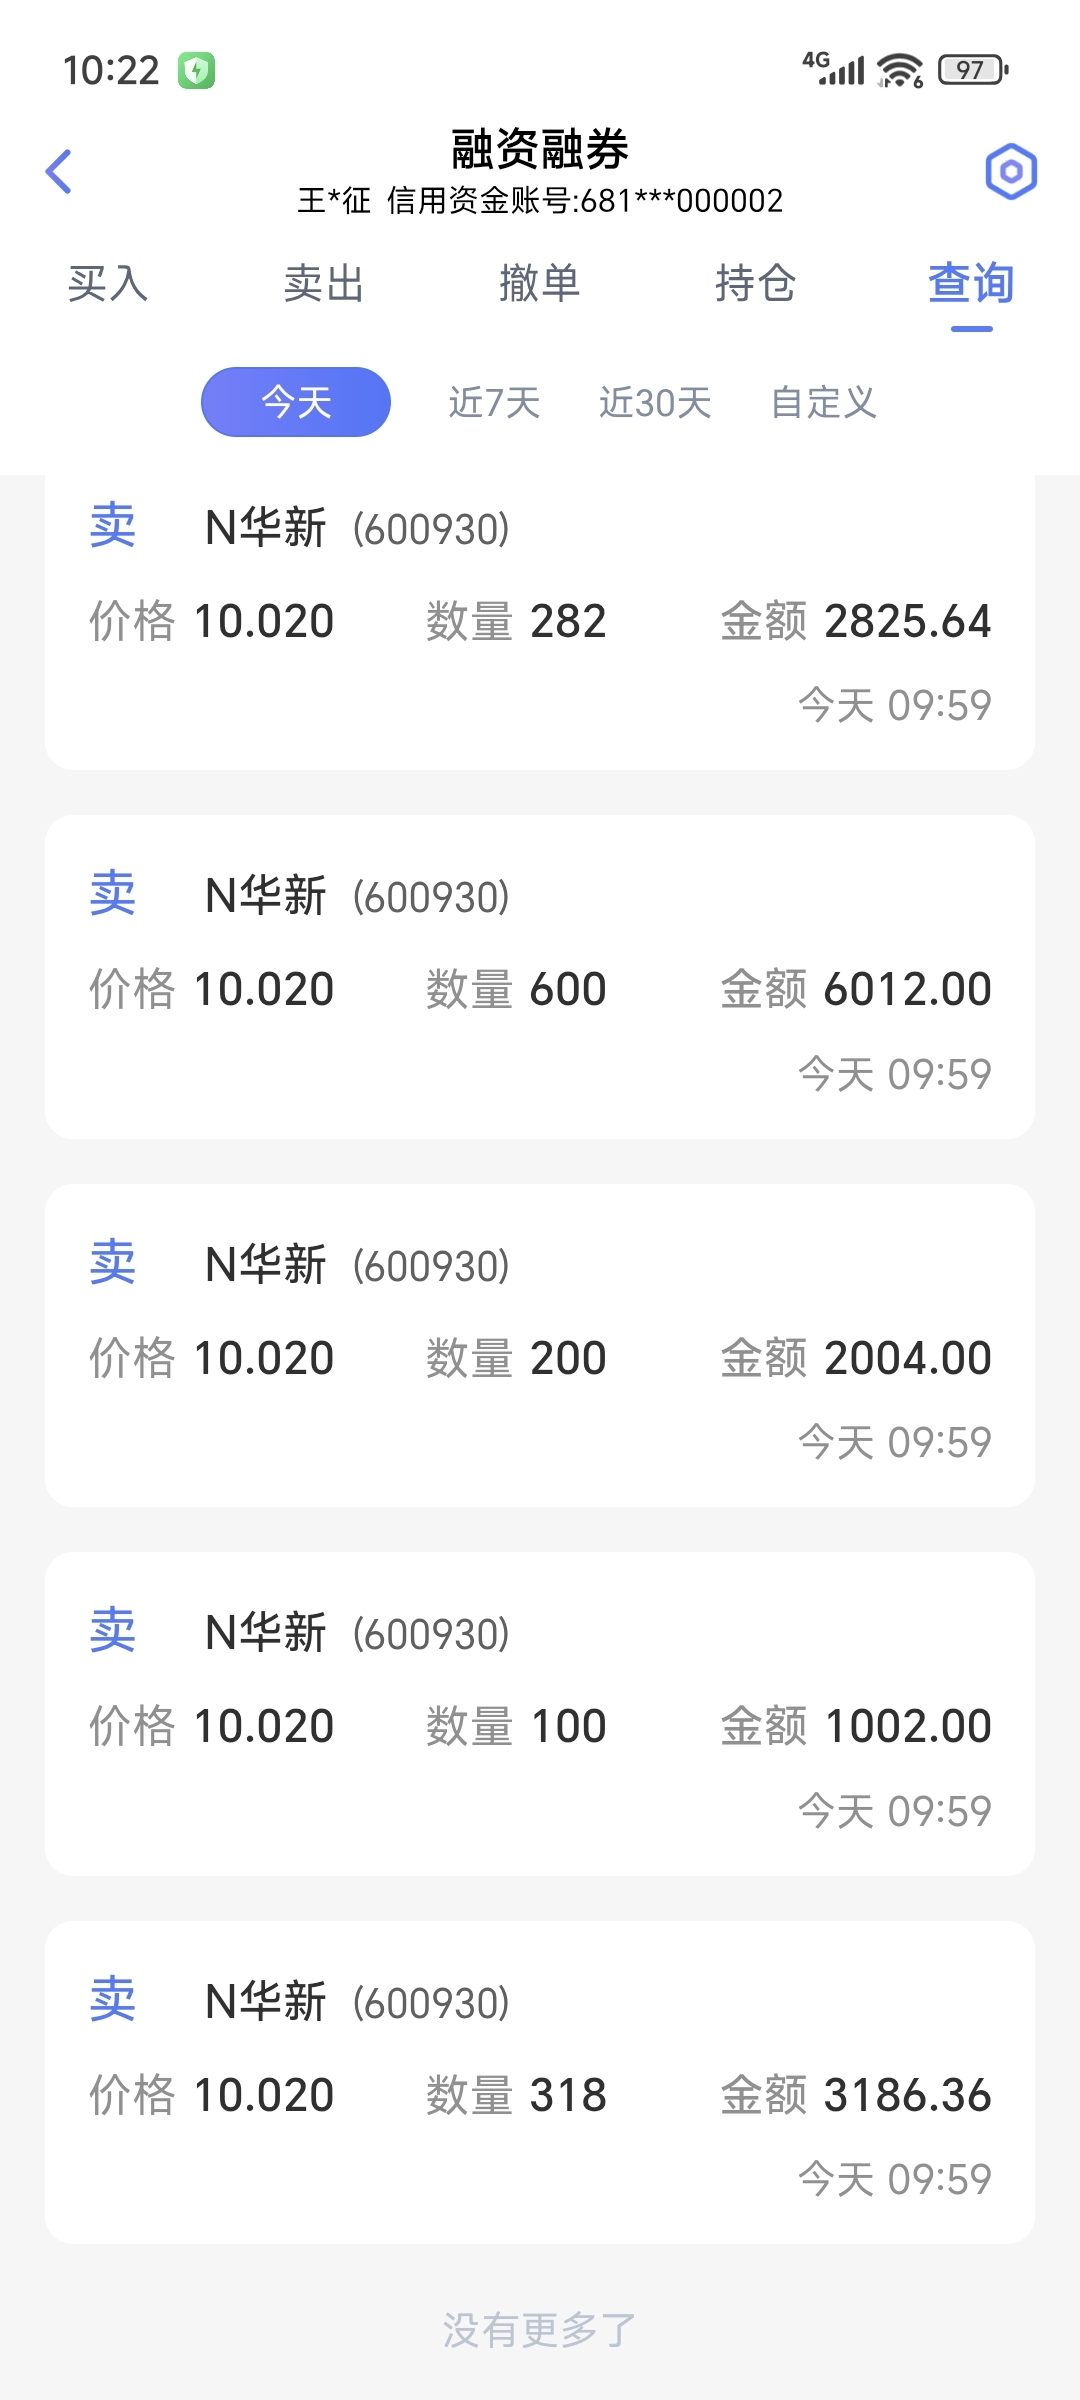Open the N华新 order with quantity 282
Image resolution: width=1080 pixels, height=2400 pixels.
540,620
